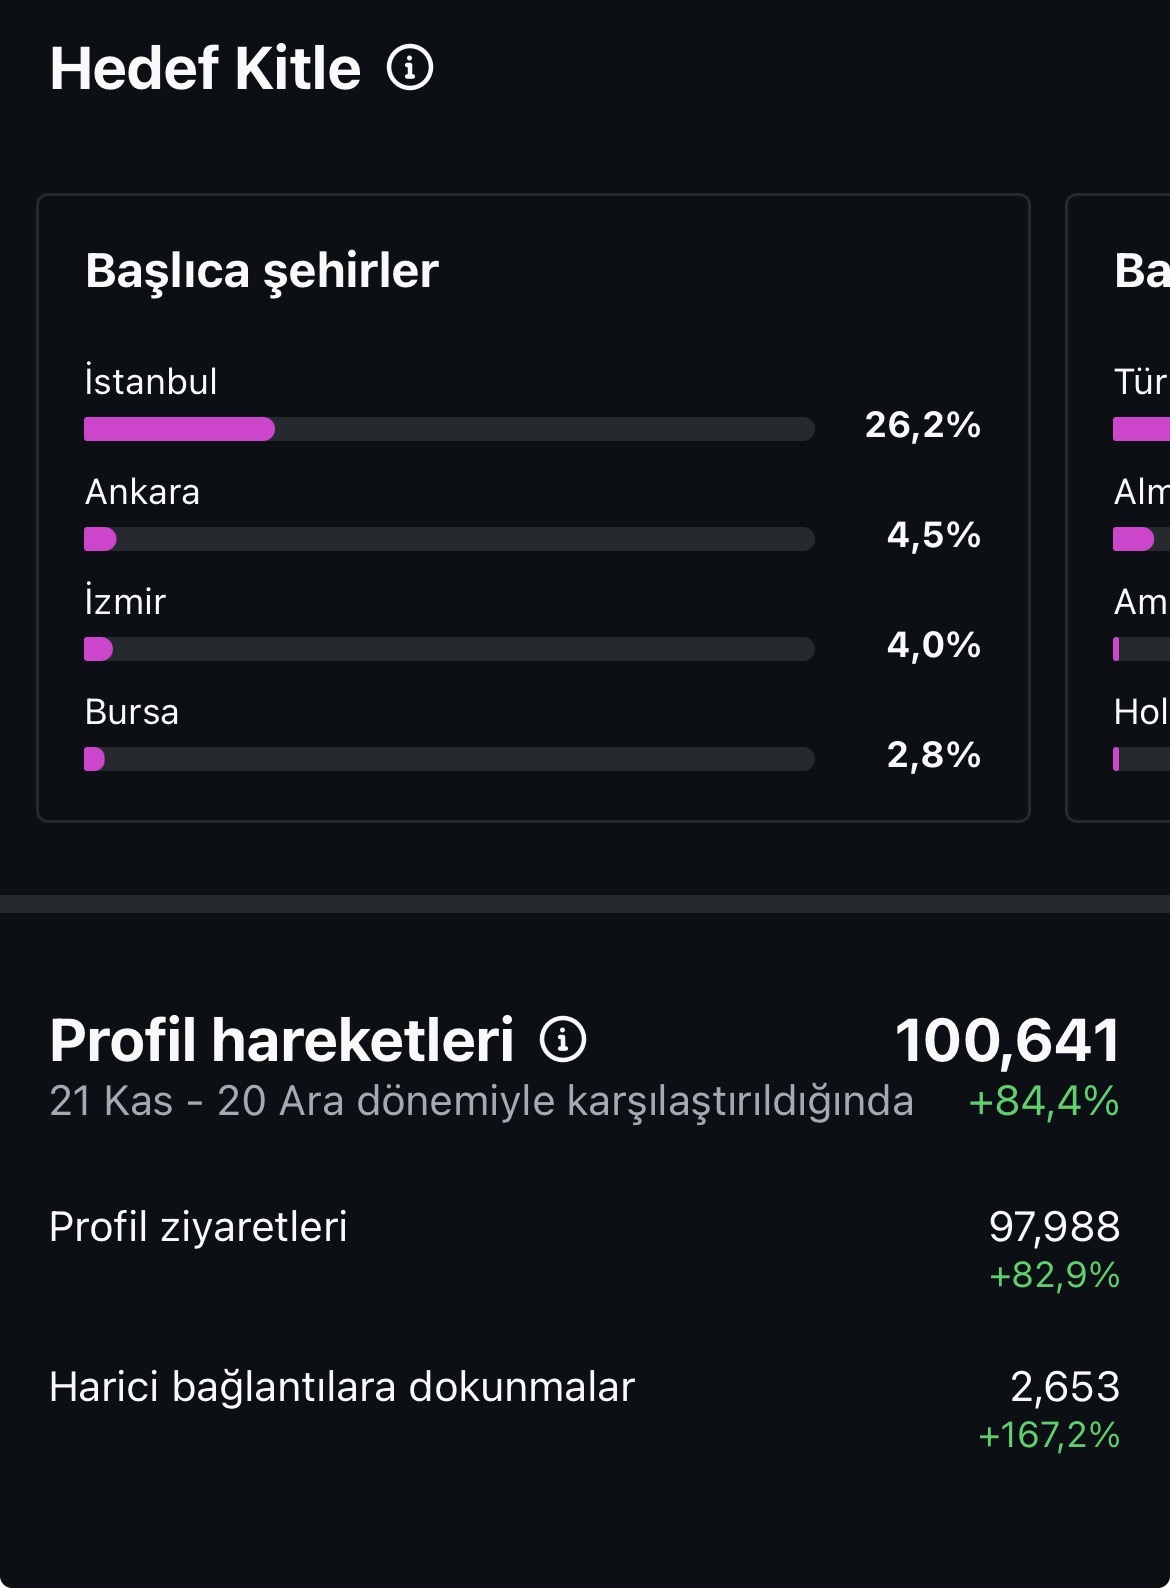This screenshot has height=1588, width=1170.
Task: Tap the info icon beside Hedef Kitle
Action: click(x=410, y=68)
